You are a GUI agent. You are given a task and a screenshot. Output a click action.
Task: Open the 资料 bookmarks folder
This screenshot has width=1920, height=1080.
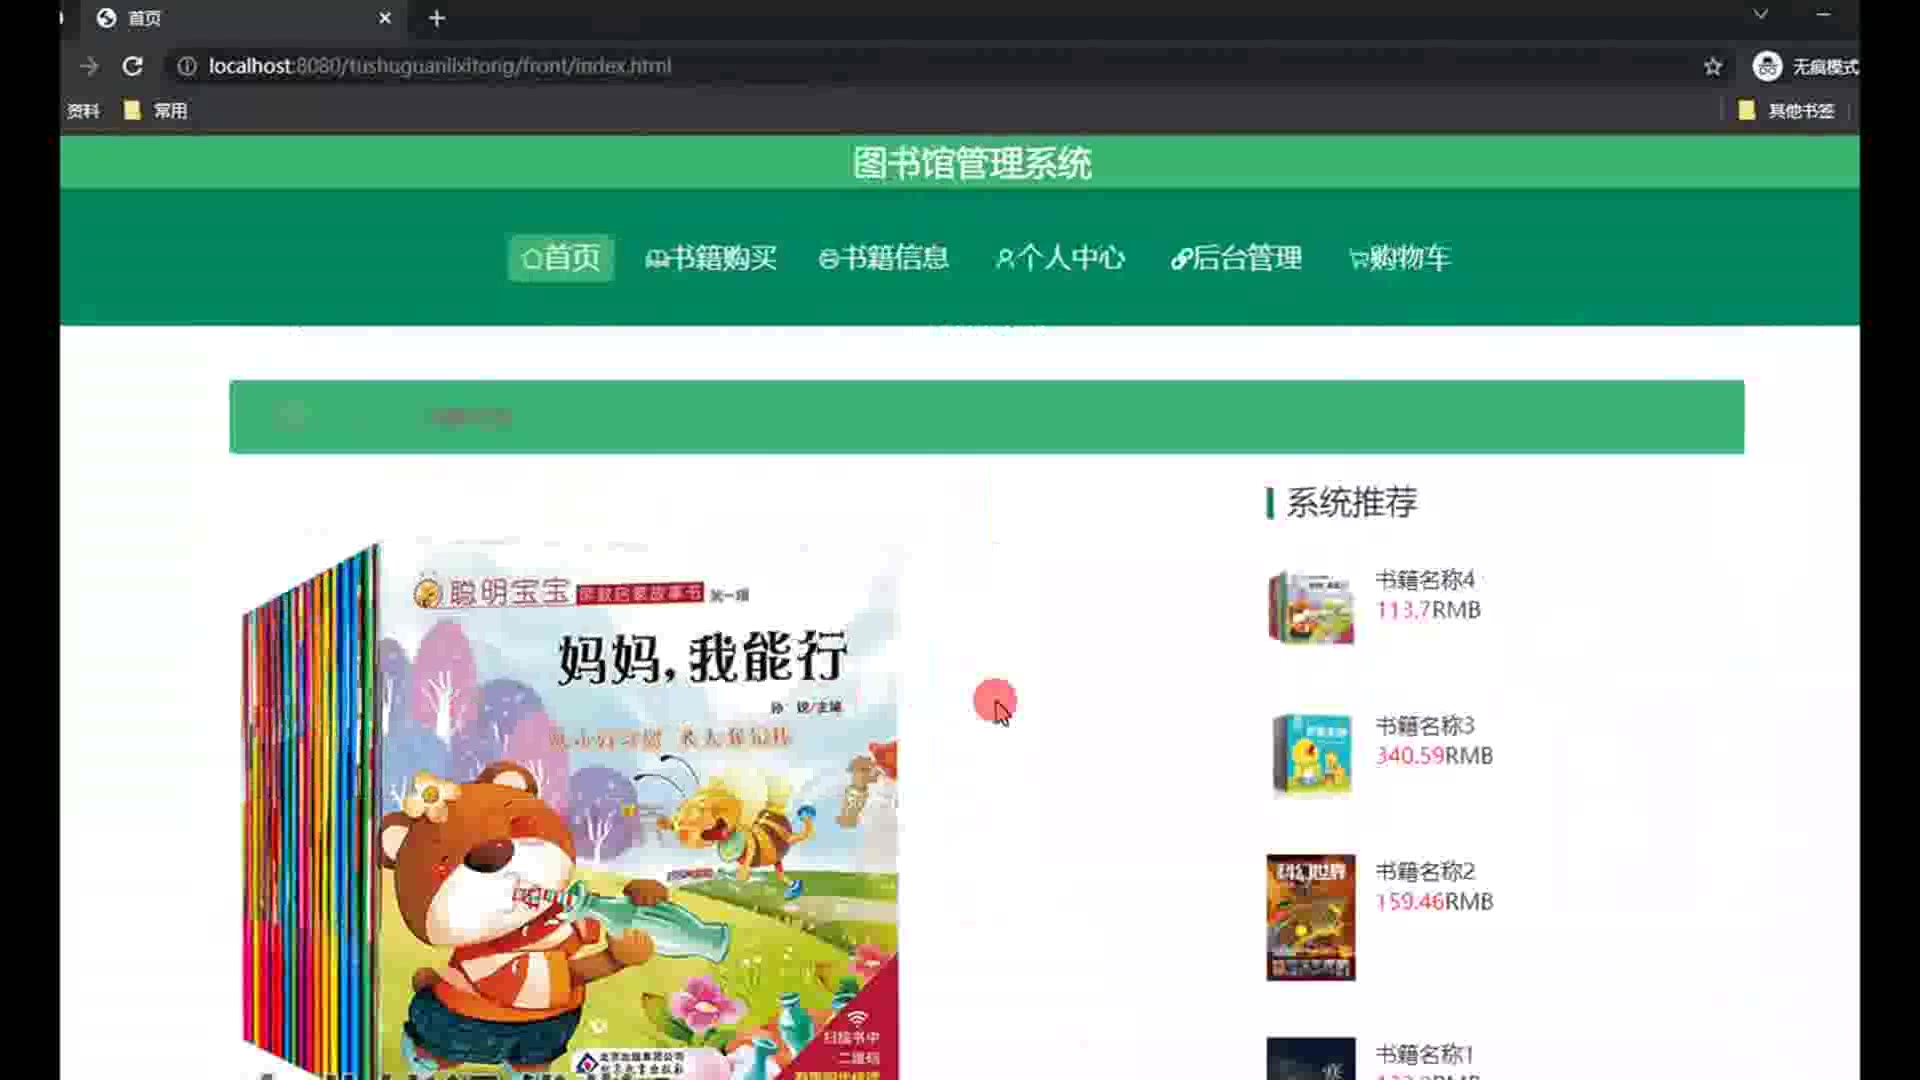coord(83,110)
